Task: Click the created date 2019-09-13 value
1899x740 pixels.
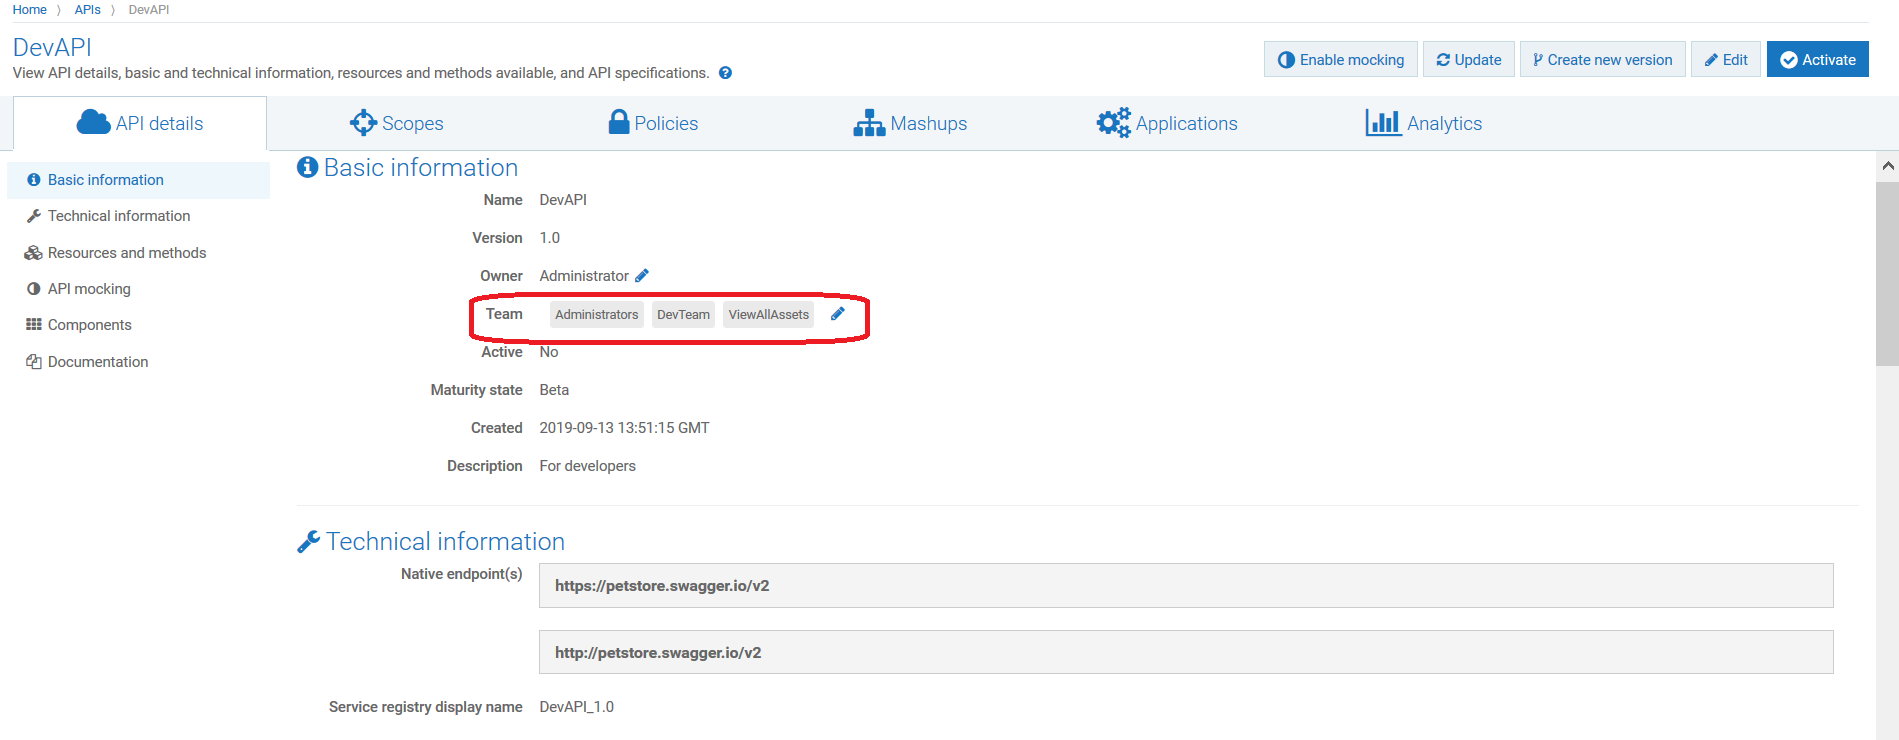Action: click(x=624, y=428)
